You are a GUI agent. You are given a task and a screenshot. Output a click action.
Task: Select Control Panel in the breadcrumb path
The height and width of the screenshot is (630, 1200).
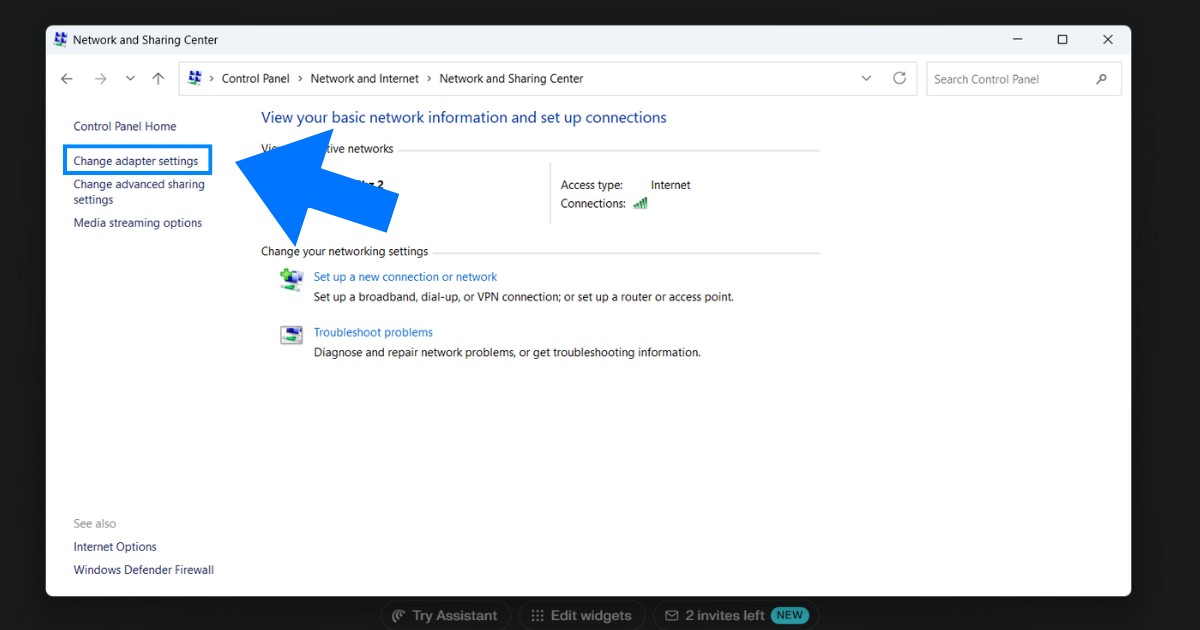(255, 78)
